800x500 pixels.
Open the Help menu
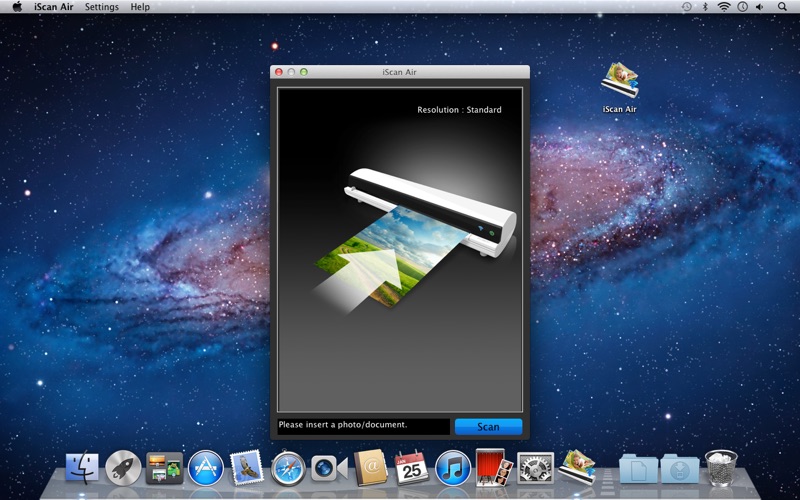(140, 7)
